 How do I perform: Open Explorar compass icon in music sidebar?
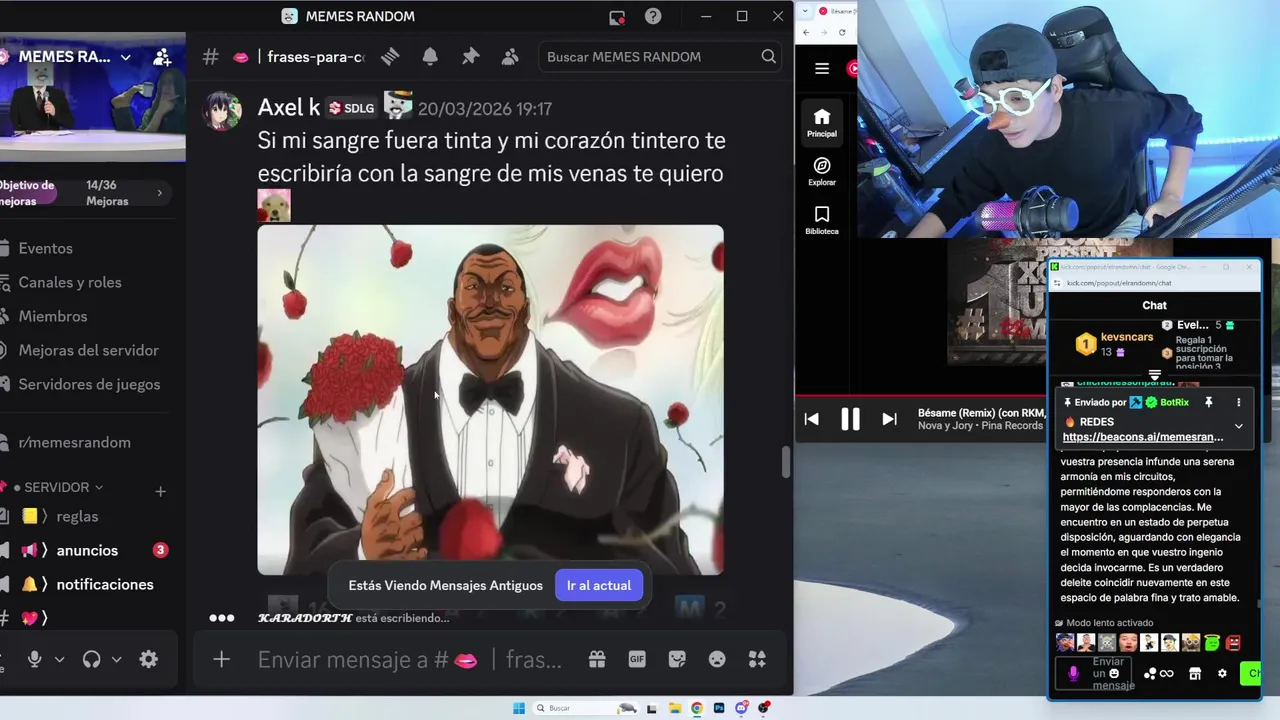[822, 172]
